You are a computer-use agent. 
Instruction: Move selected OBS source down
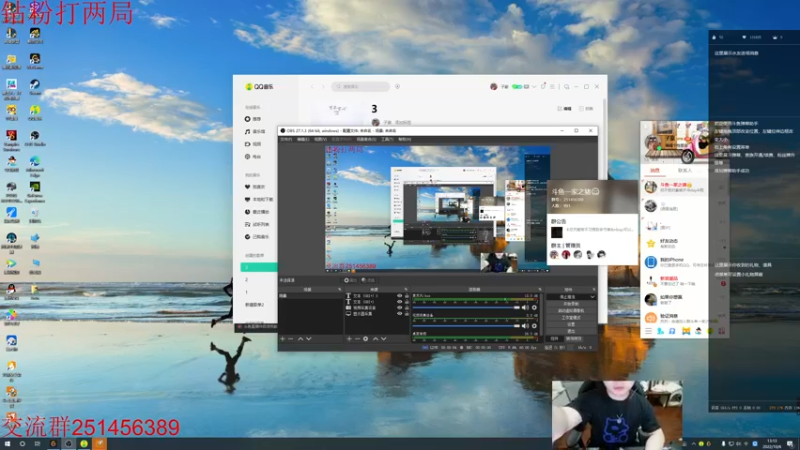[x=383, y=339]
